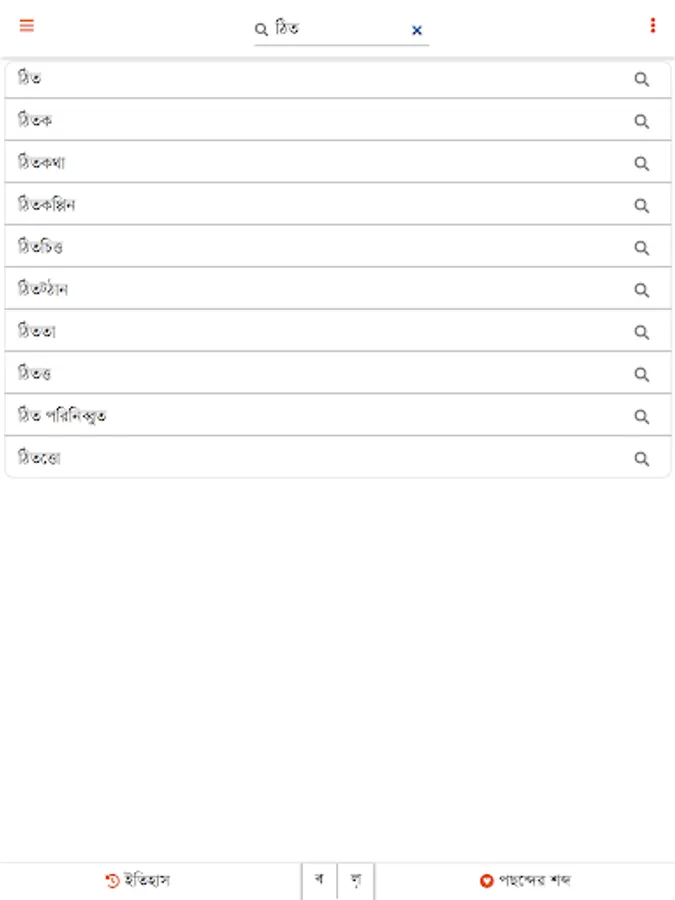Image resolution: width=675 pixels, height=900 pixels.
Task: Tap the magnifier in the ঠিততা row
Action: click(x=642, y=332)
